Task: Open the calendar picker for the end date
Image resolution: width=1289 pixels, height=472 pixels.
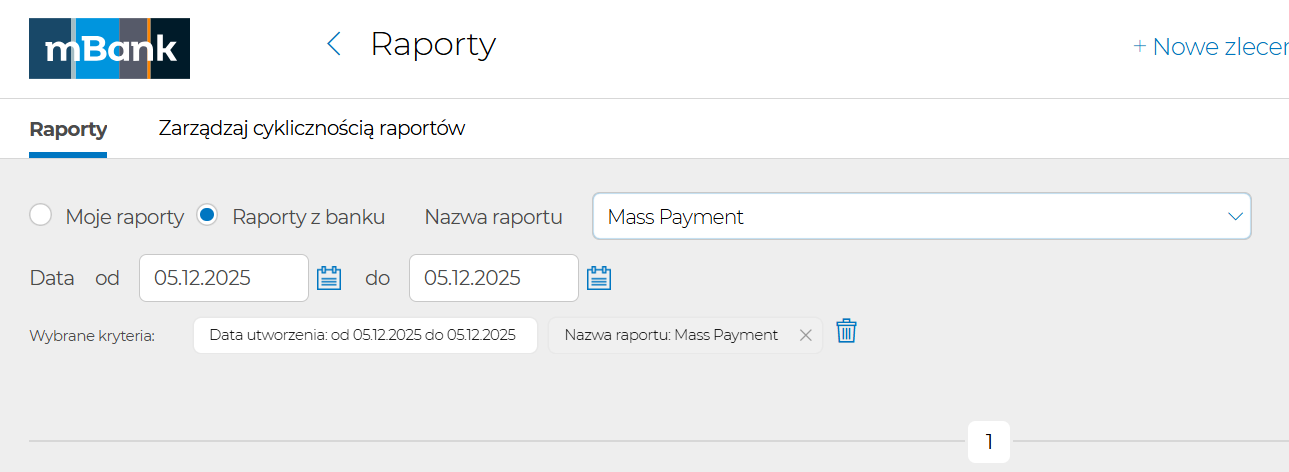Action: (x=599, y=278)
